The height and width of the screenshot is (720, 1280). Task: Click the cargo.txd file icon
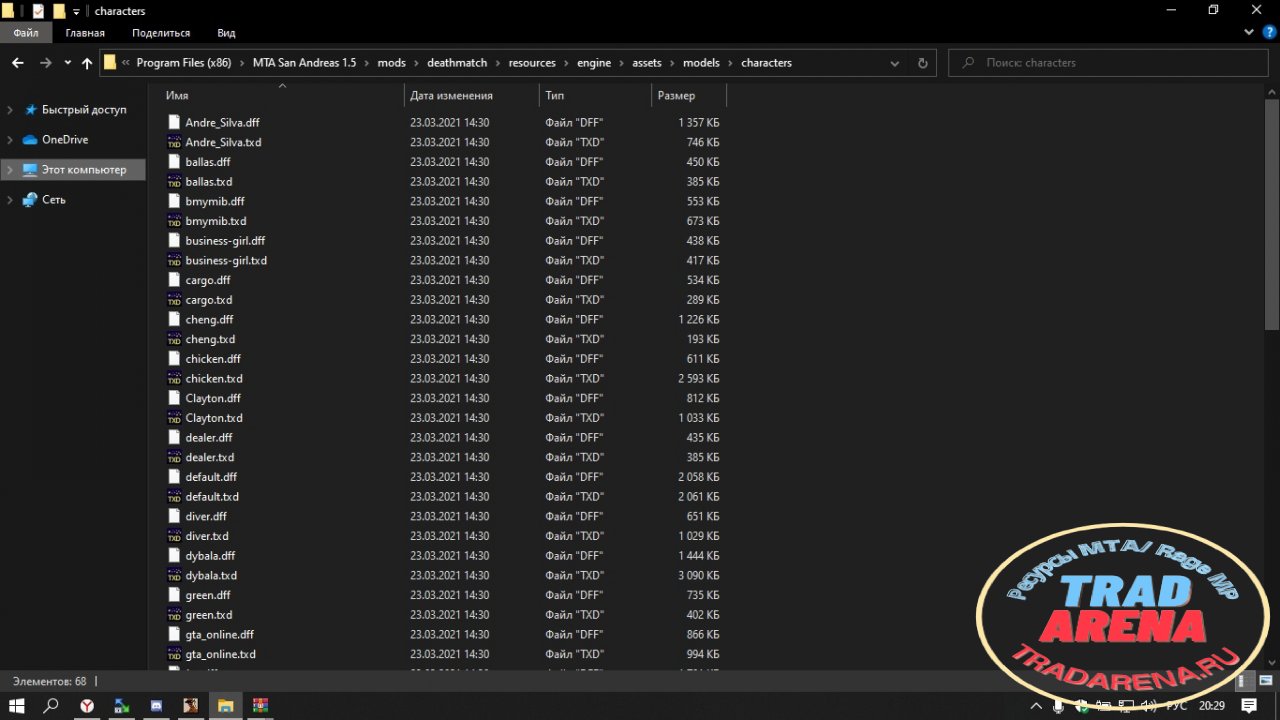174,300
